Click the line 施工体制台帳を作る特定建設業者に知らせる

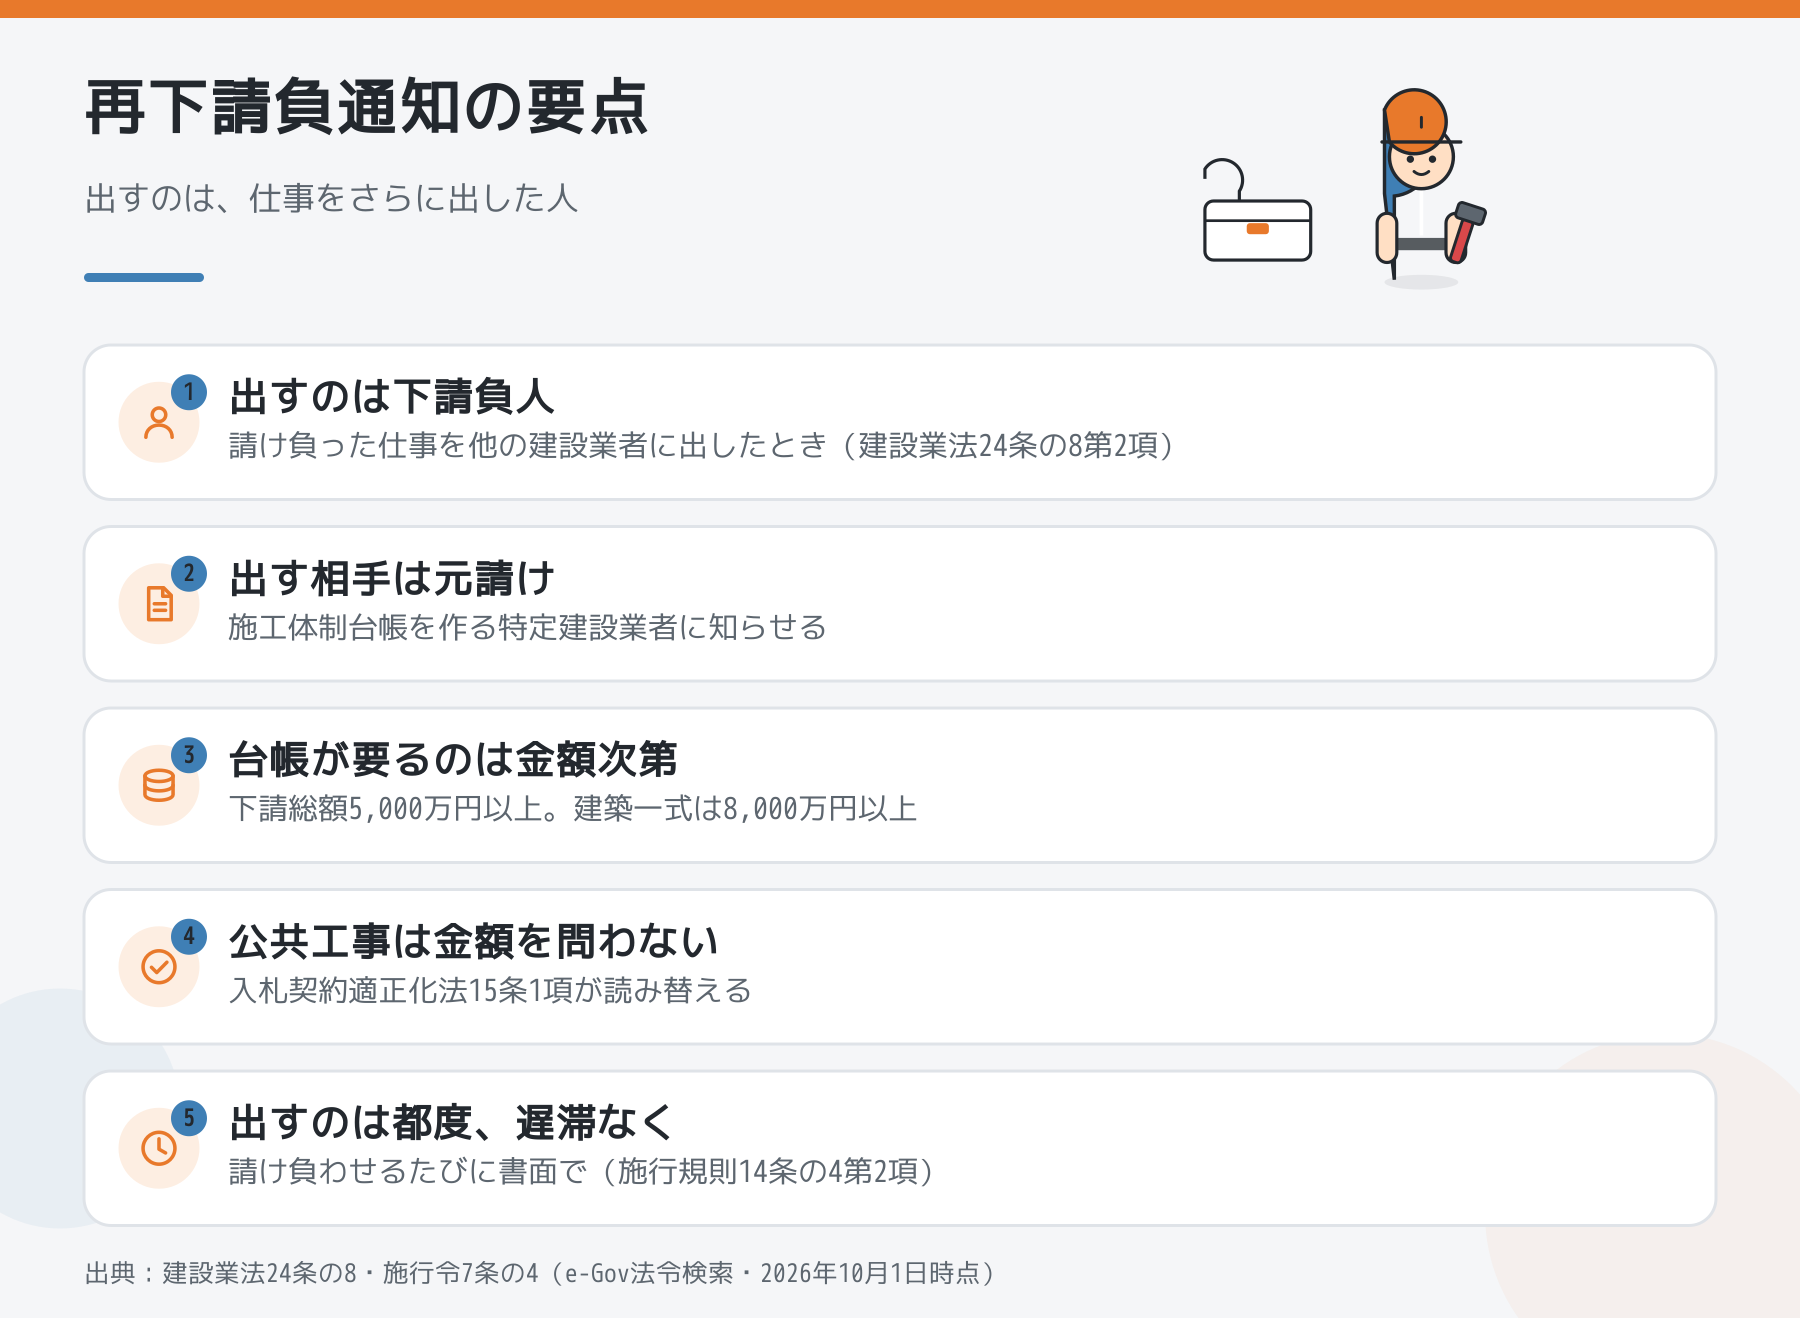pos(528,627)
